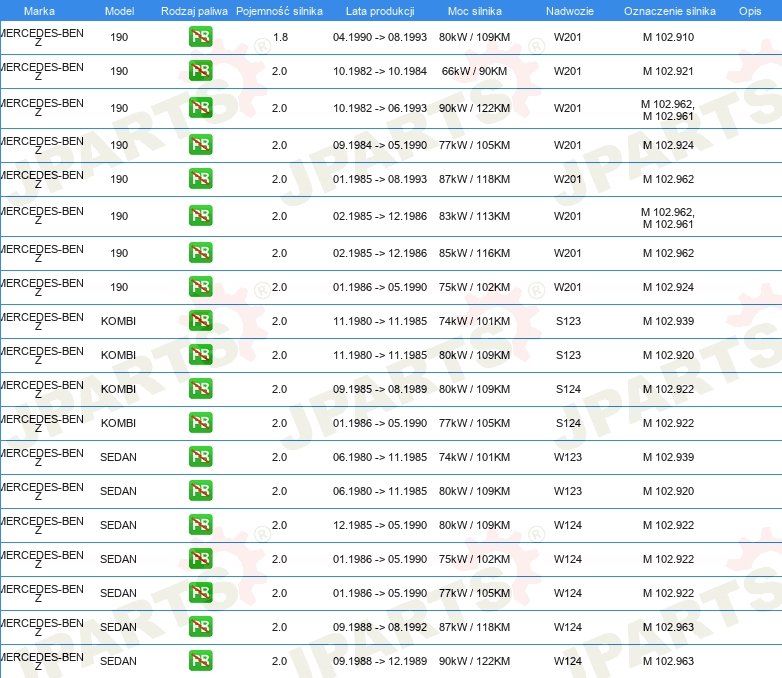Click production years 12.1985 -> 05.1990

380,525
